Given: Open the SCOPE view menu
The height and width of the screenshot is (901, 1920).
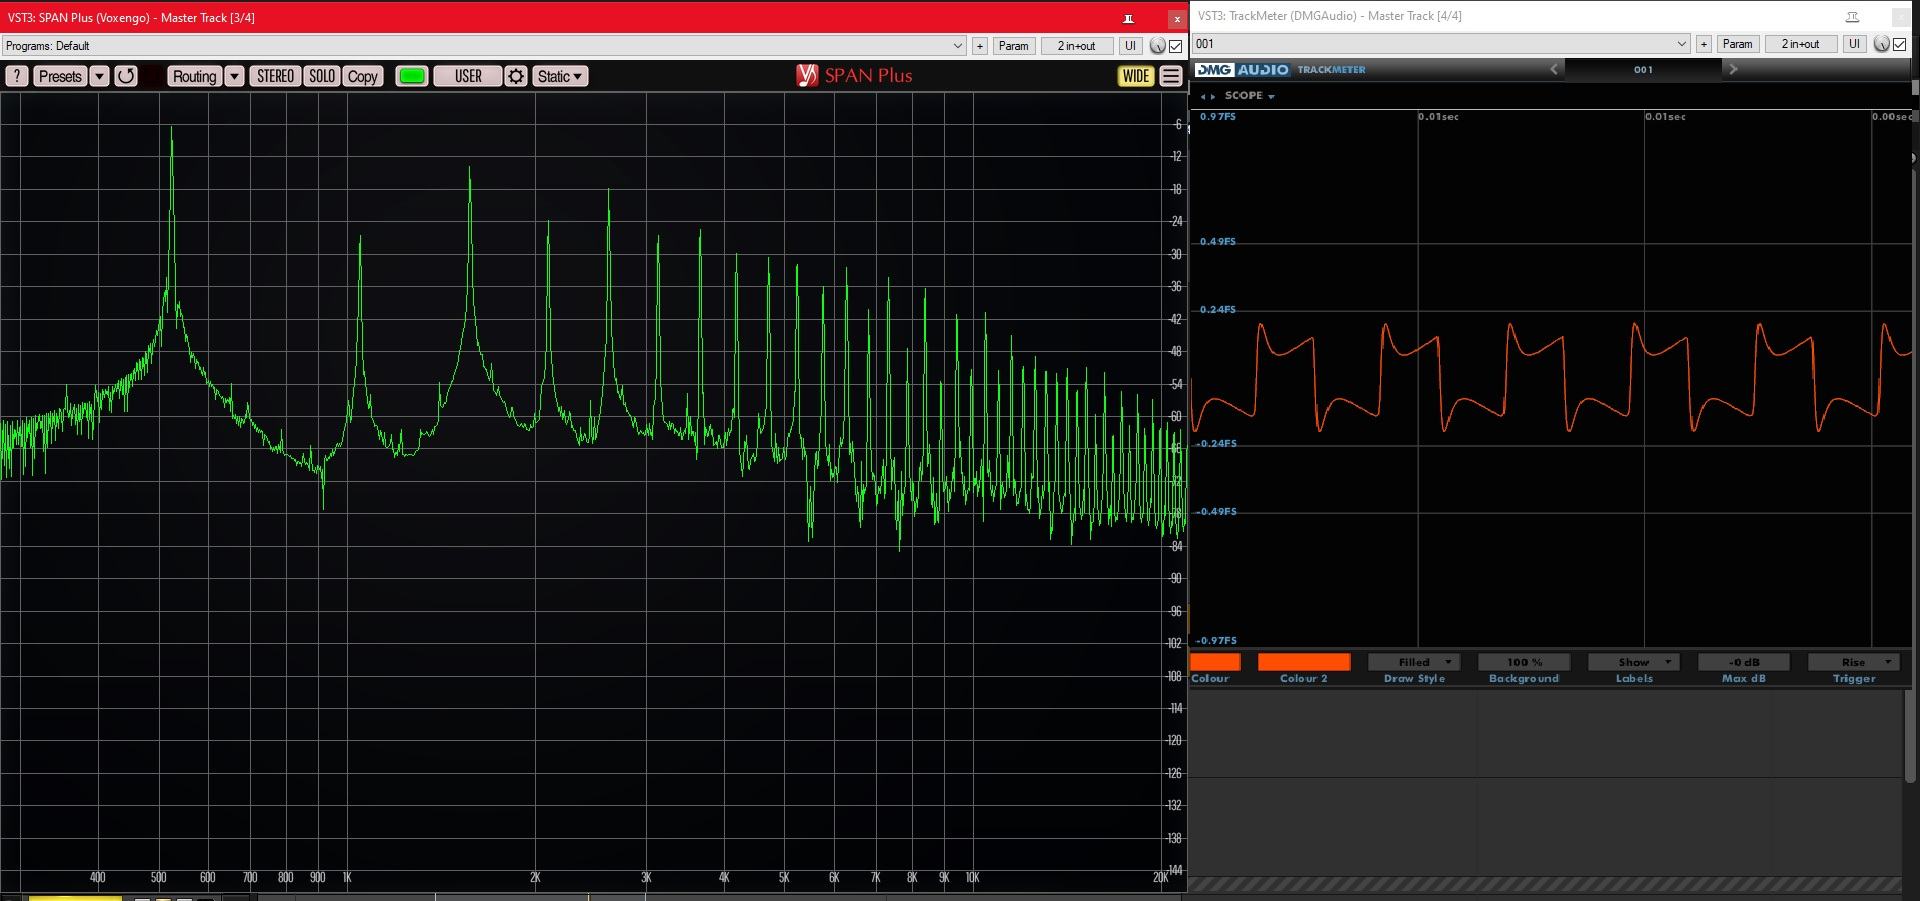Looking at the screenshot, I should [1249, 96].
